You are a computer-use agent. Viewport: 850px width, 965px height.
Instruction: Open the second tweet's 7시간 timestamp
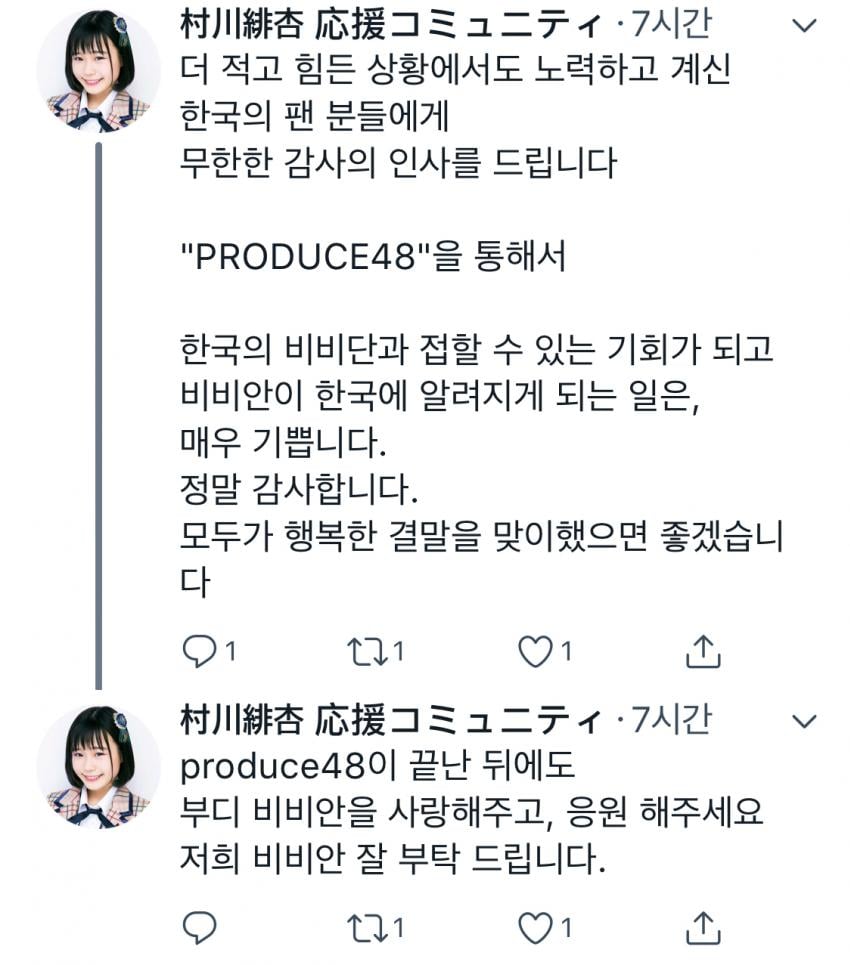672,720
